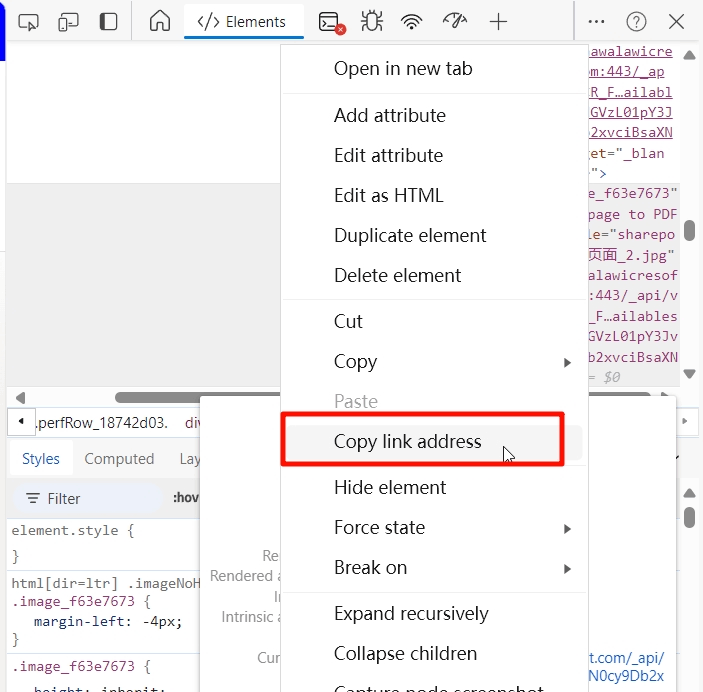Switch to the Computed tab

point(119,458)
